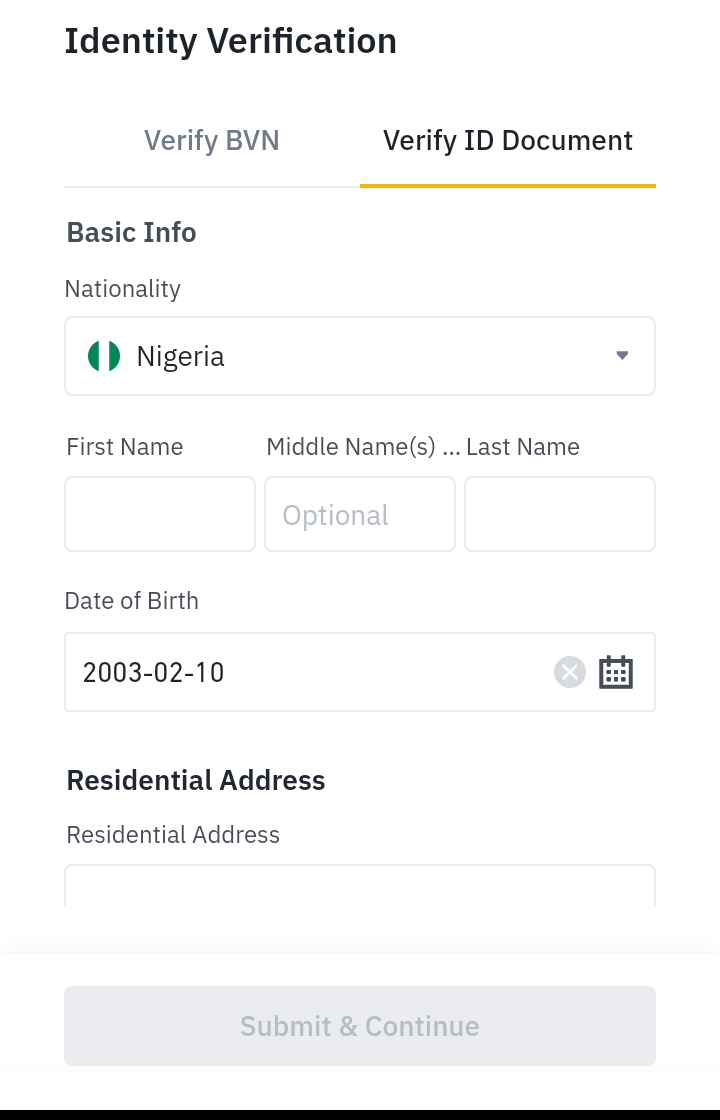
Task: Click the optional Middle Name field
Action: pyautogui.click(x=360, y=514)
